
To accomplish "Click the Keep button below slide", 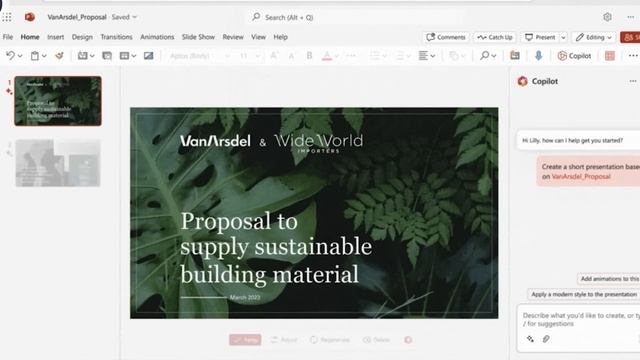I will [x=245, y=340].
